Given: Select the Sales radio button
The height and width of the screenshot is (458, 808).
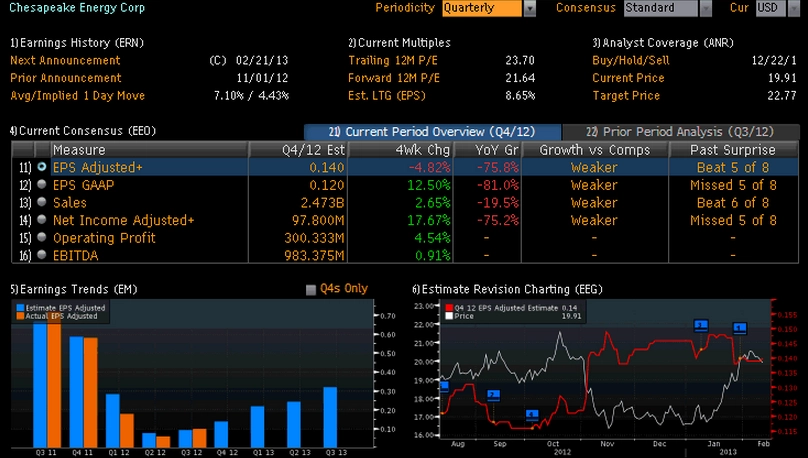Looking at the screenshot, I should (42, 202).
